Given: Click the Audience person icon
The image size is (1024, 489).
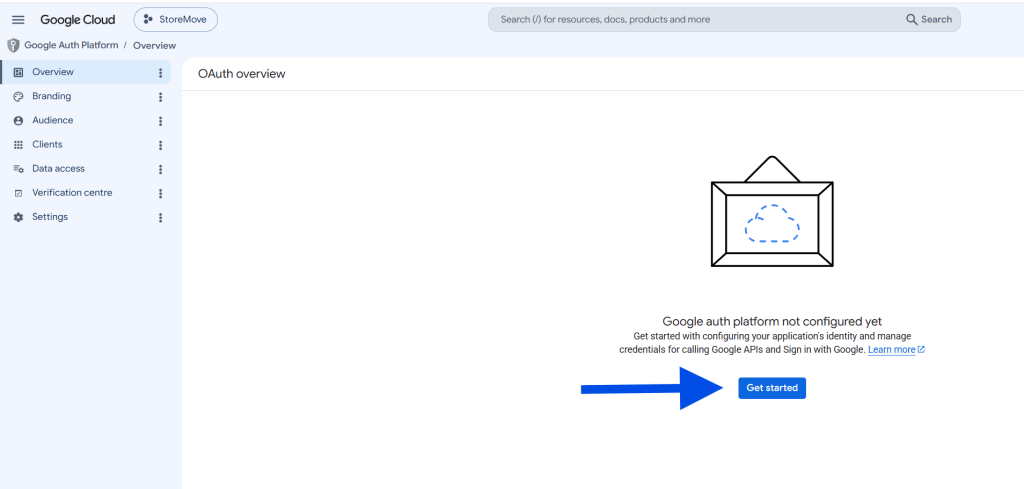Looking at the screenshot, I should 18,121.
